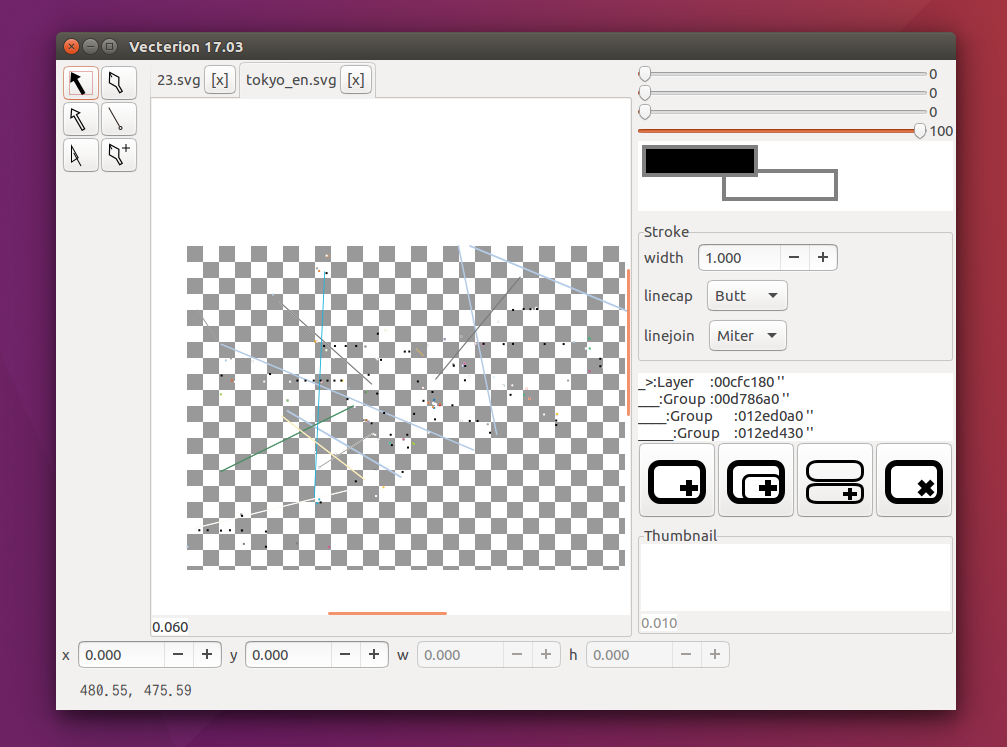The image size is (1007, 747).
Task: Increase stroke width with plus button
Action: click(823, 258)
